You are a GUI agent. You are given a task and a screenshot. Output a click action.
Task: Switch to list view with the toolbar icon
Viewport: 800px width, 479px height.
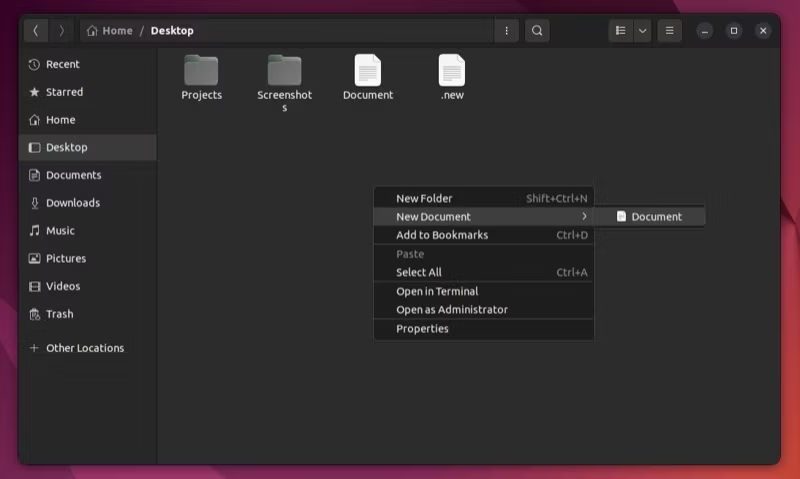[x=621, y=31]
